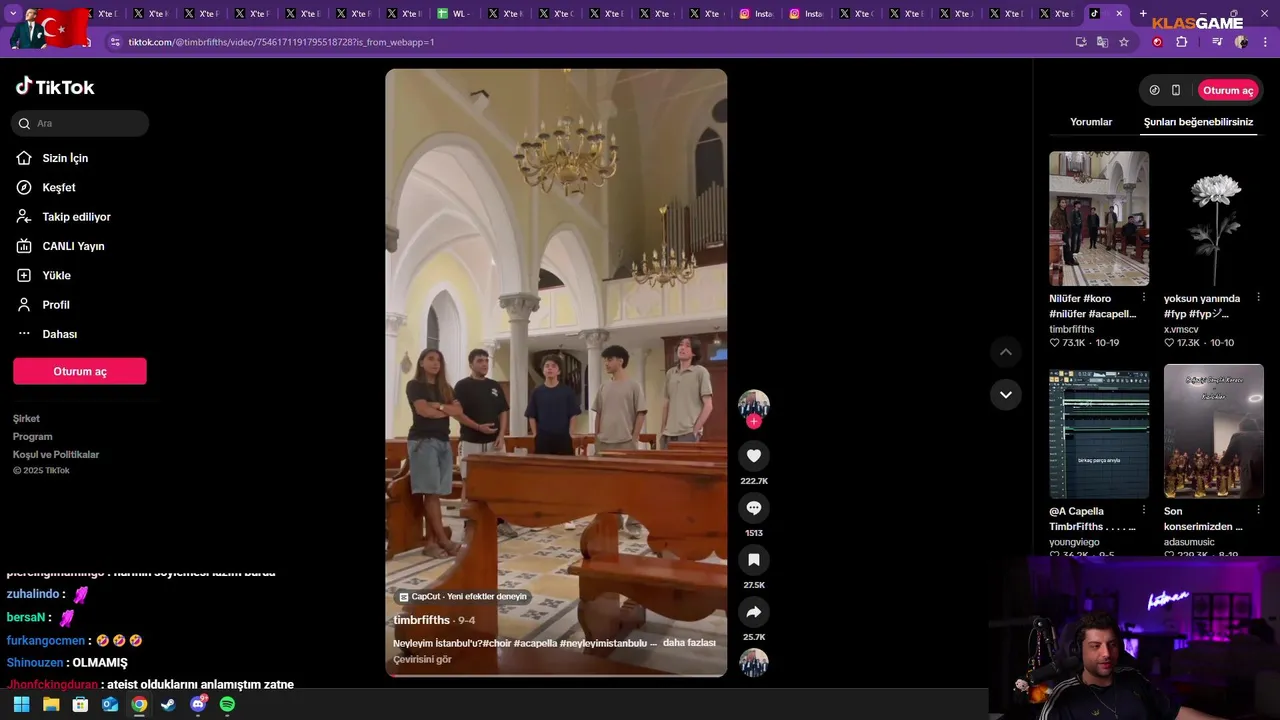
Task: Open the Chrome extensions puzzle icon
Action: [x=1182, y=42]
